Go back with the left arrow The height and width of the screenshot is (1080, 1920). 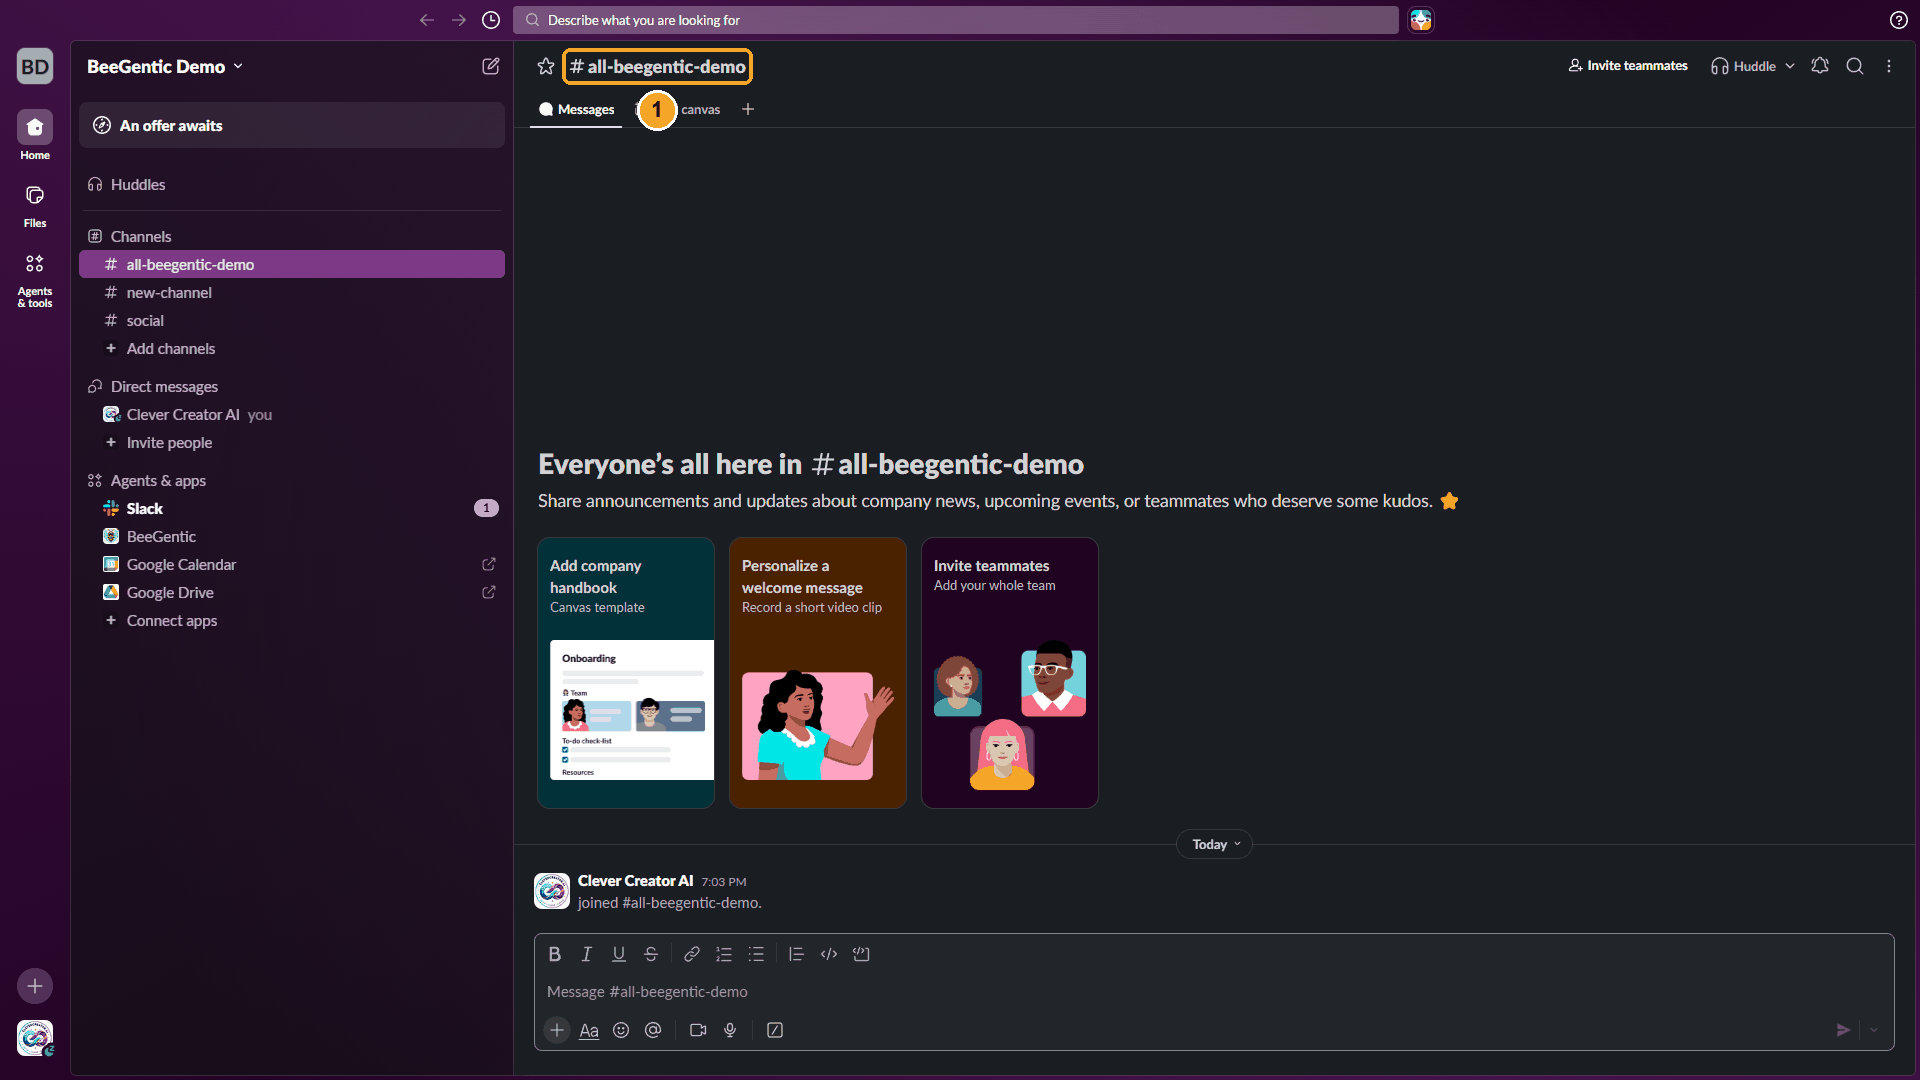pyautogui.click(x=427, y=20)
